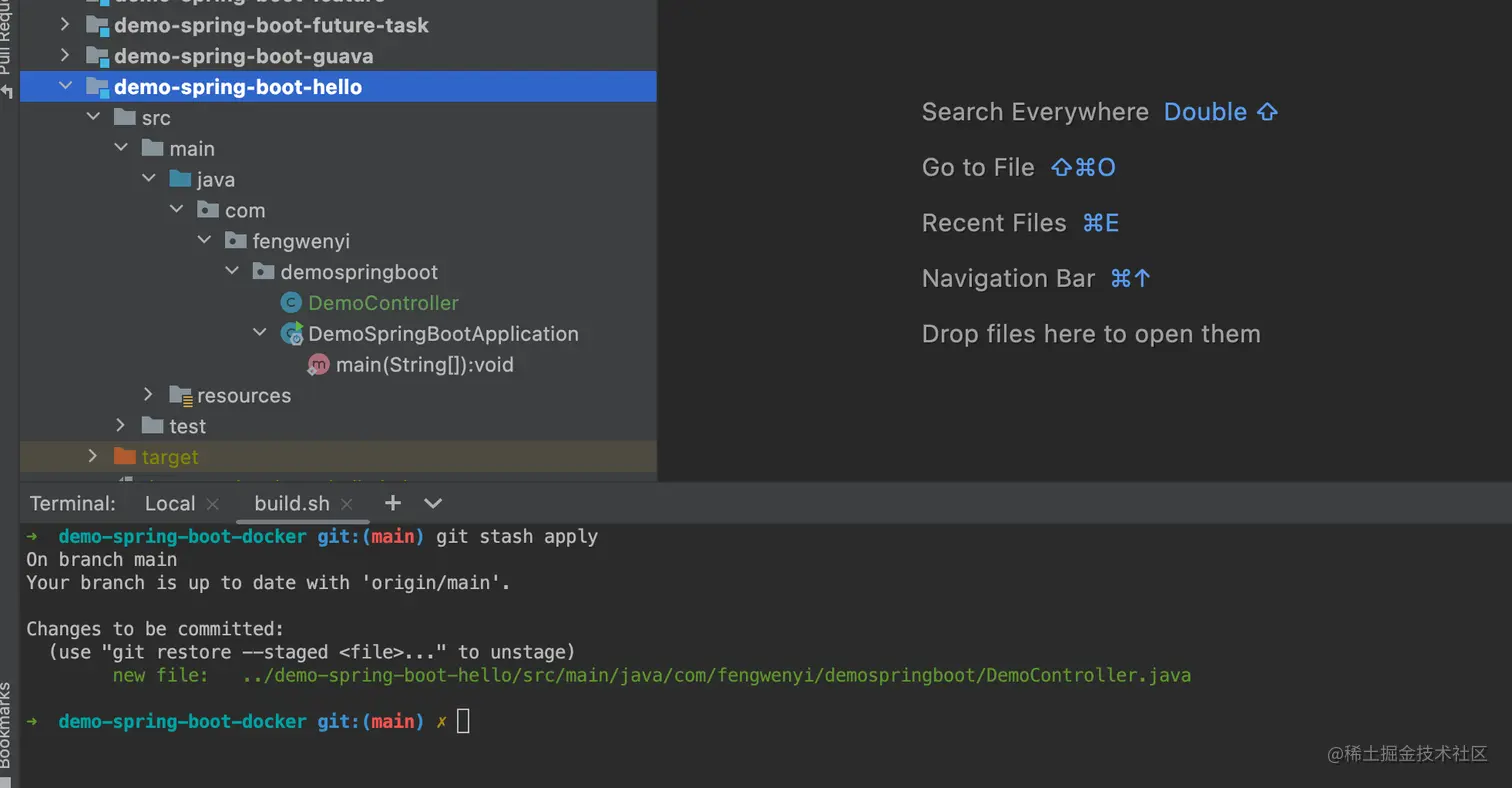1512x788 pixels.
Task: Switch to the Local terminal tab
Action: coord(170,504)
